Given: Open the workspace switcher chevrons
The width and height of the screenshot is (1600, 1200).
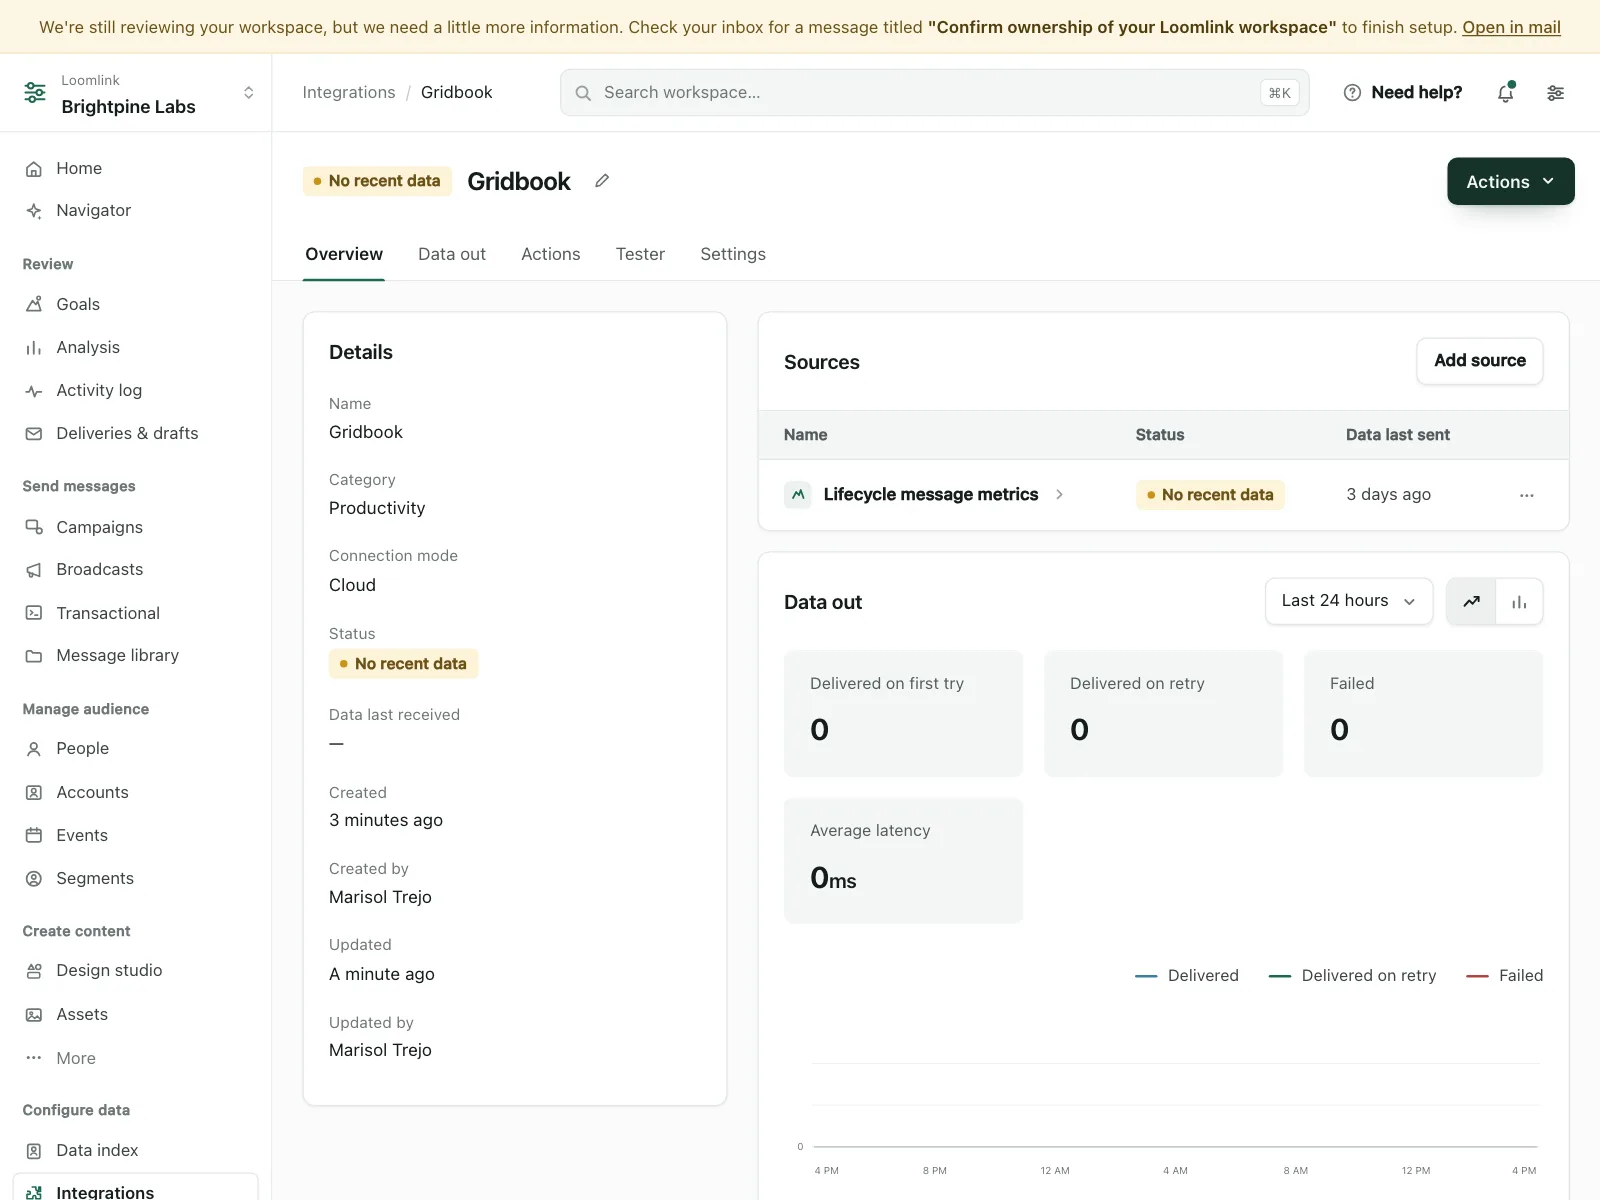Looking at the screenshot, I should click(249, 93).
